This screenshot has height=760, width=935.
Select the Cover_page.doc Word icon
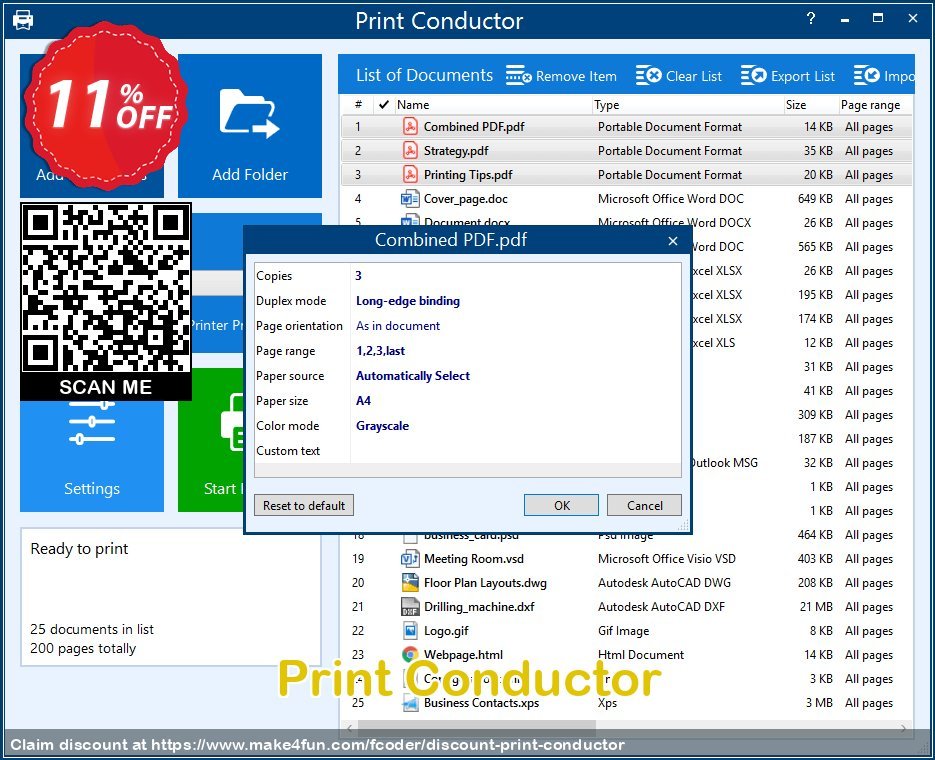pyautogui.click(x=410, y=198)
